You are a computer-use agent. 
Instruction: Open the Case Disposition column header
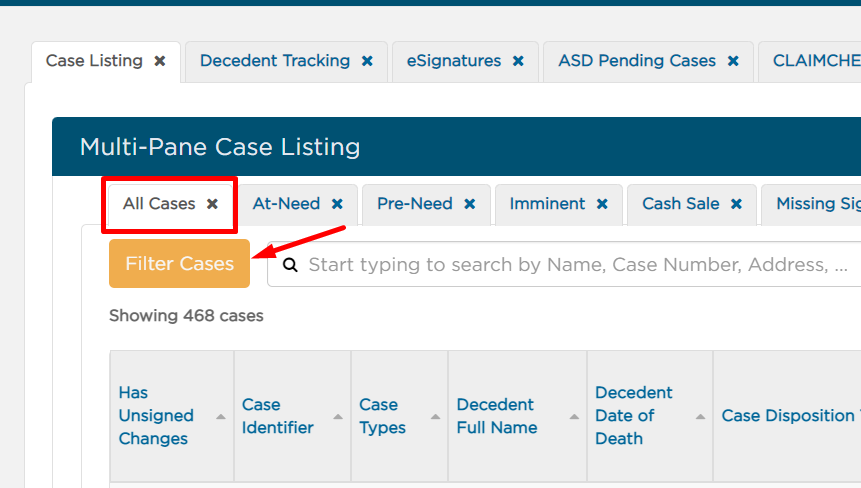[x=788, y=416]
